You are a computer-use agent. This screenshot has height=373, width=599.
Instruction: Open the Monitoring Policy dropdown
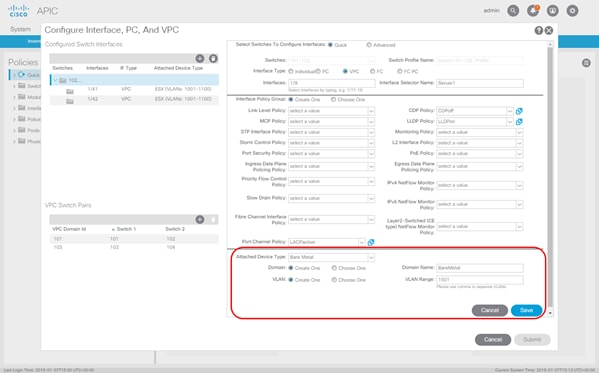pos(519,132)
